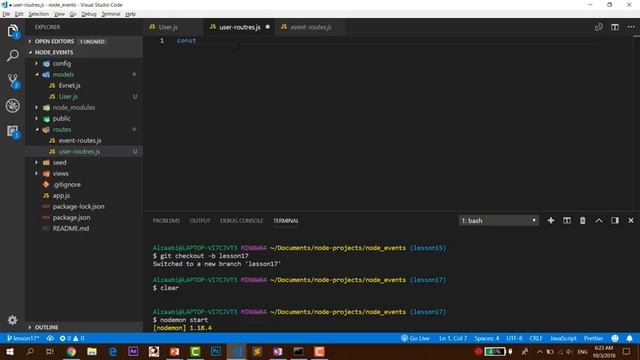Close unsaved user-routres.js tab via dot
640x360 pixels.
tap(268, 27)
